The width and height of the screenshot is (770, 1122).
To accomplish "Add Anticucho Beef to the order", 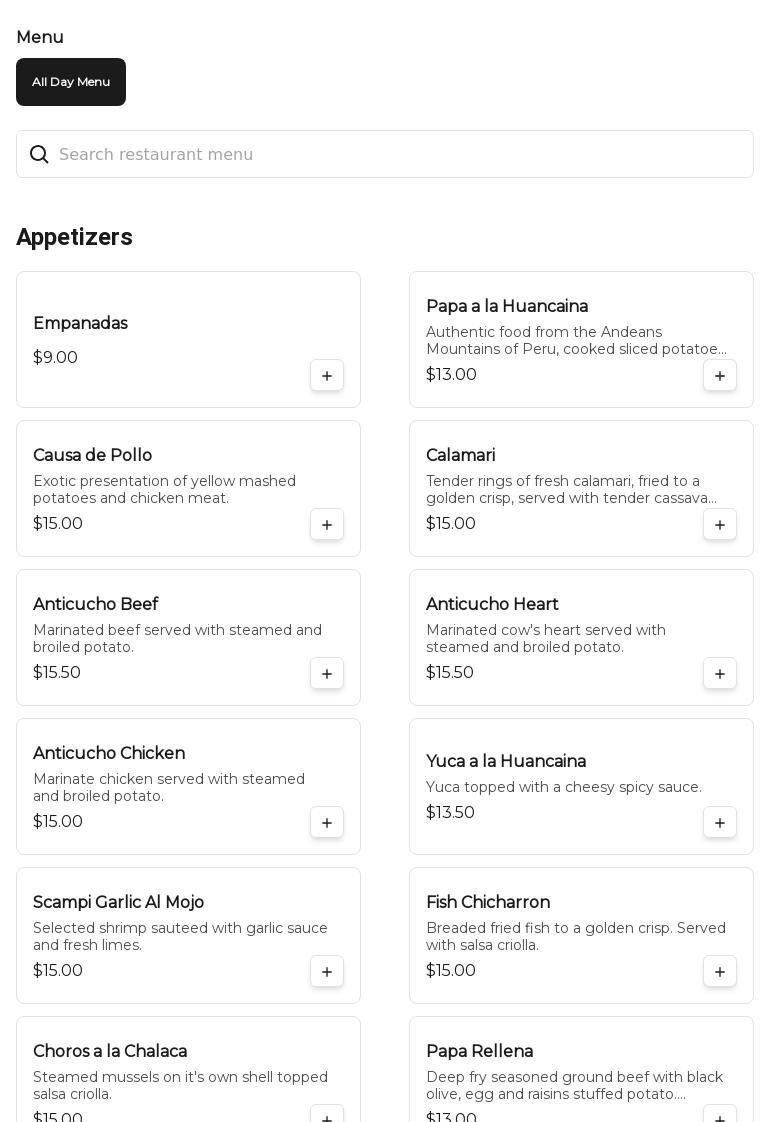I will (327, 674).
